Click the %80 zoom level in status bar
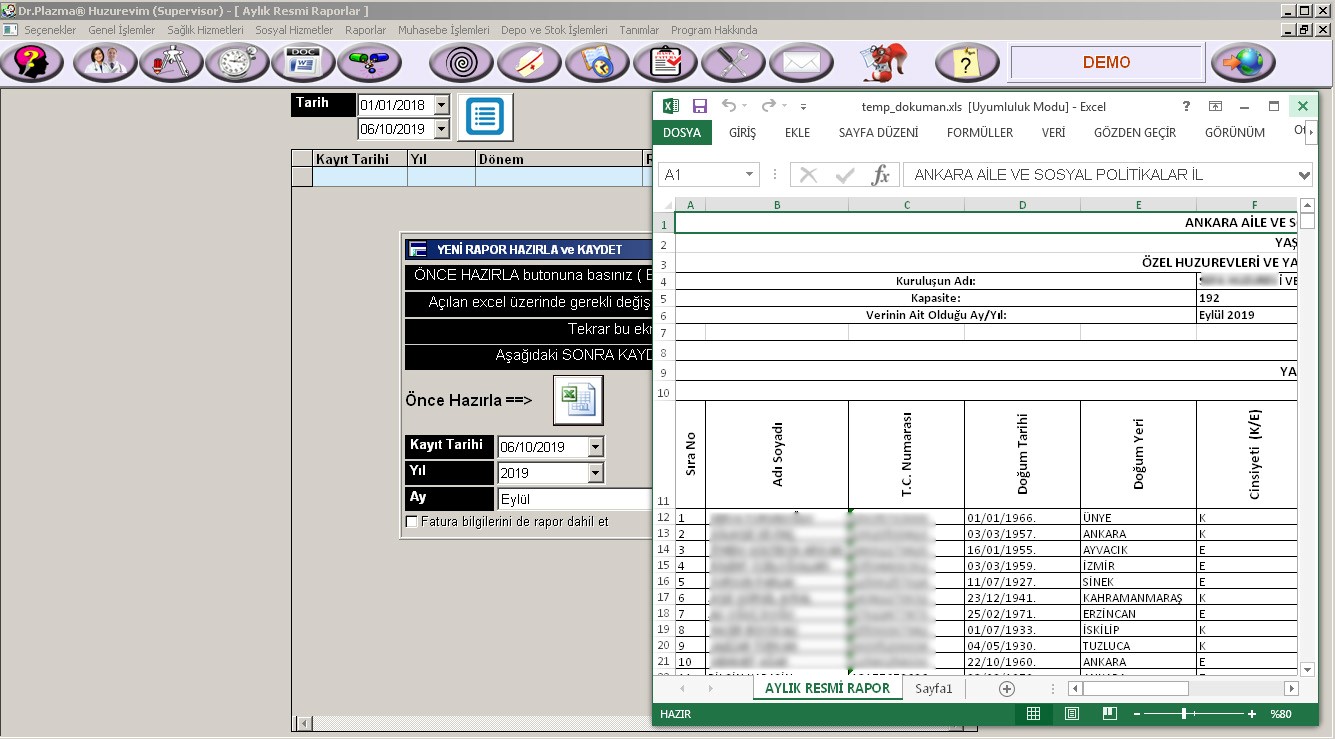 pyautogui.click(x=1282, y=714)
